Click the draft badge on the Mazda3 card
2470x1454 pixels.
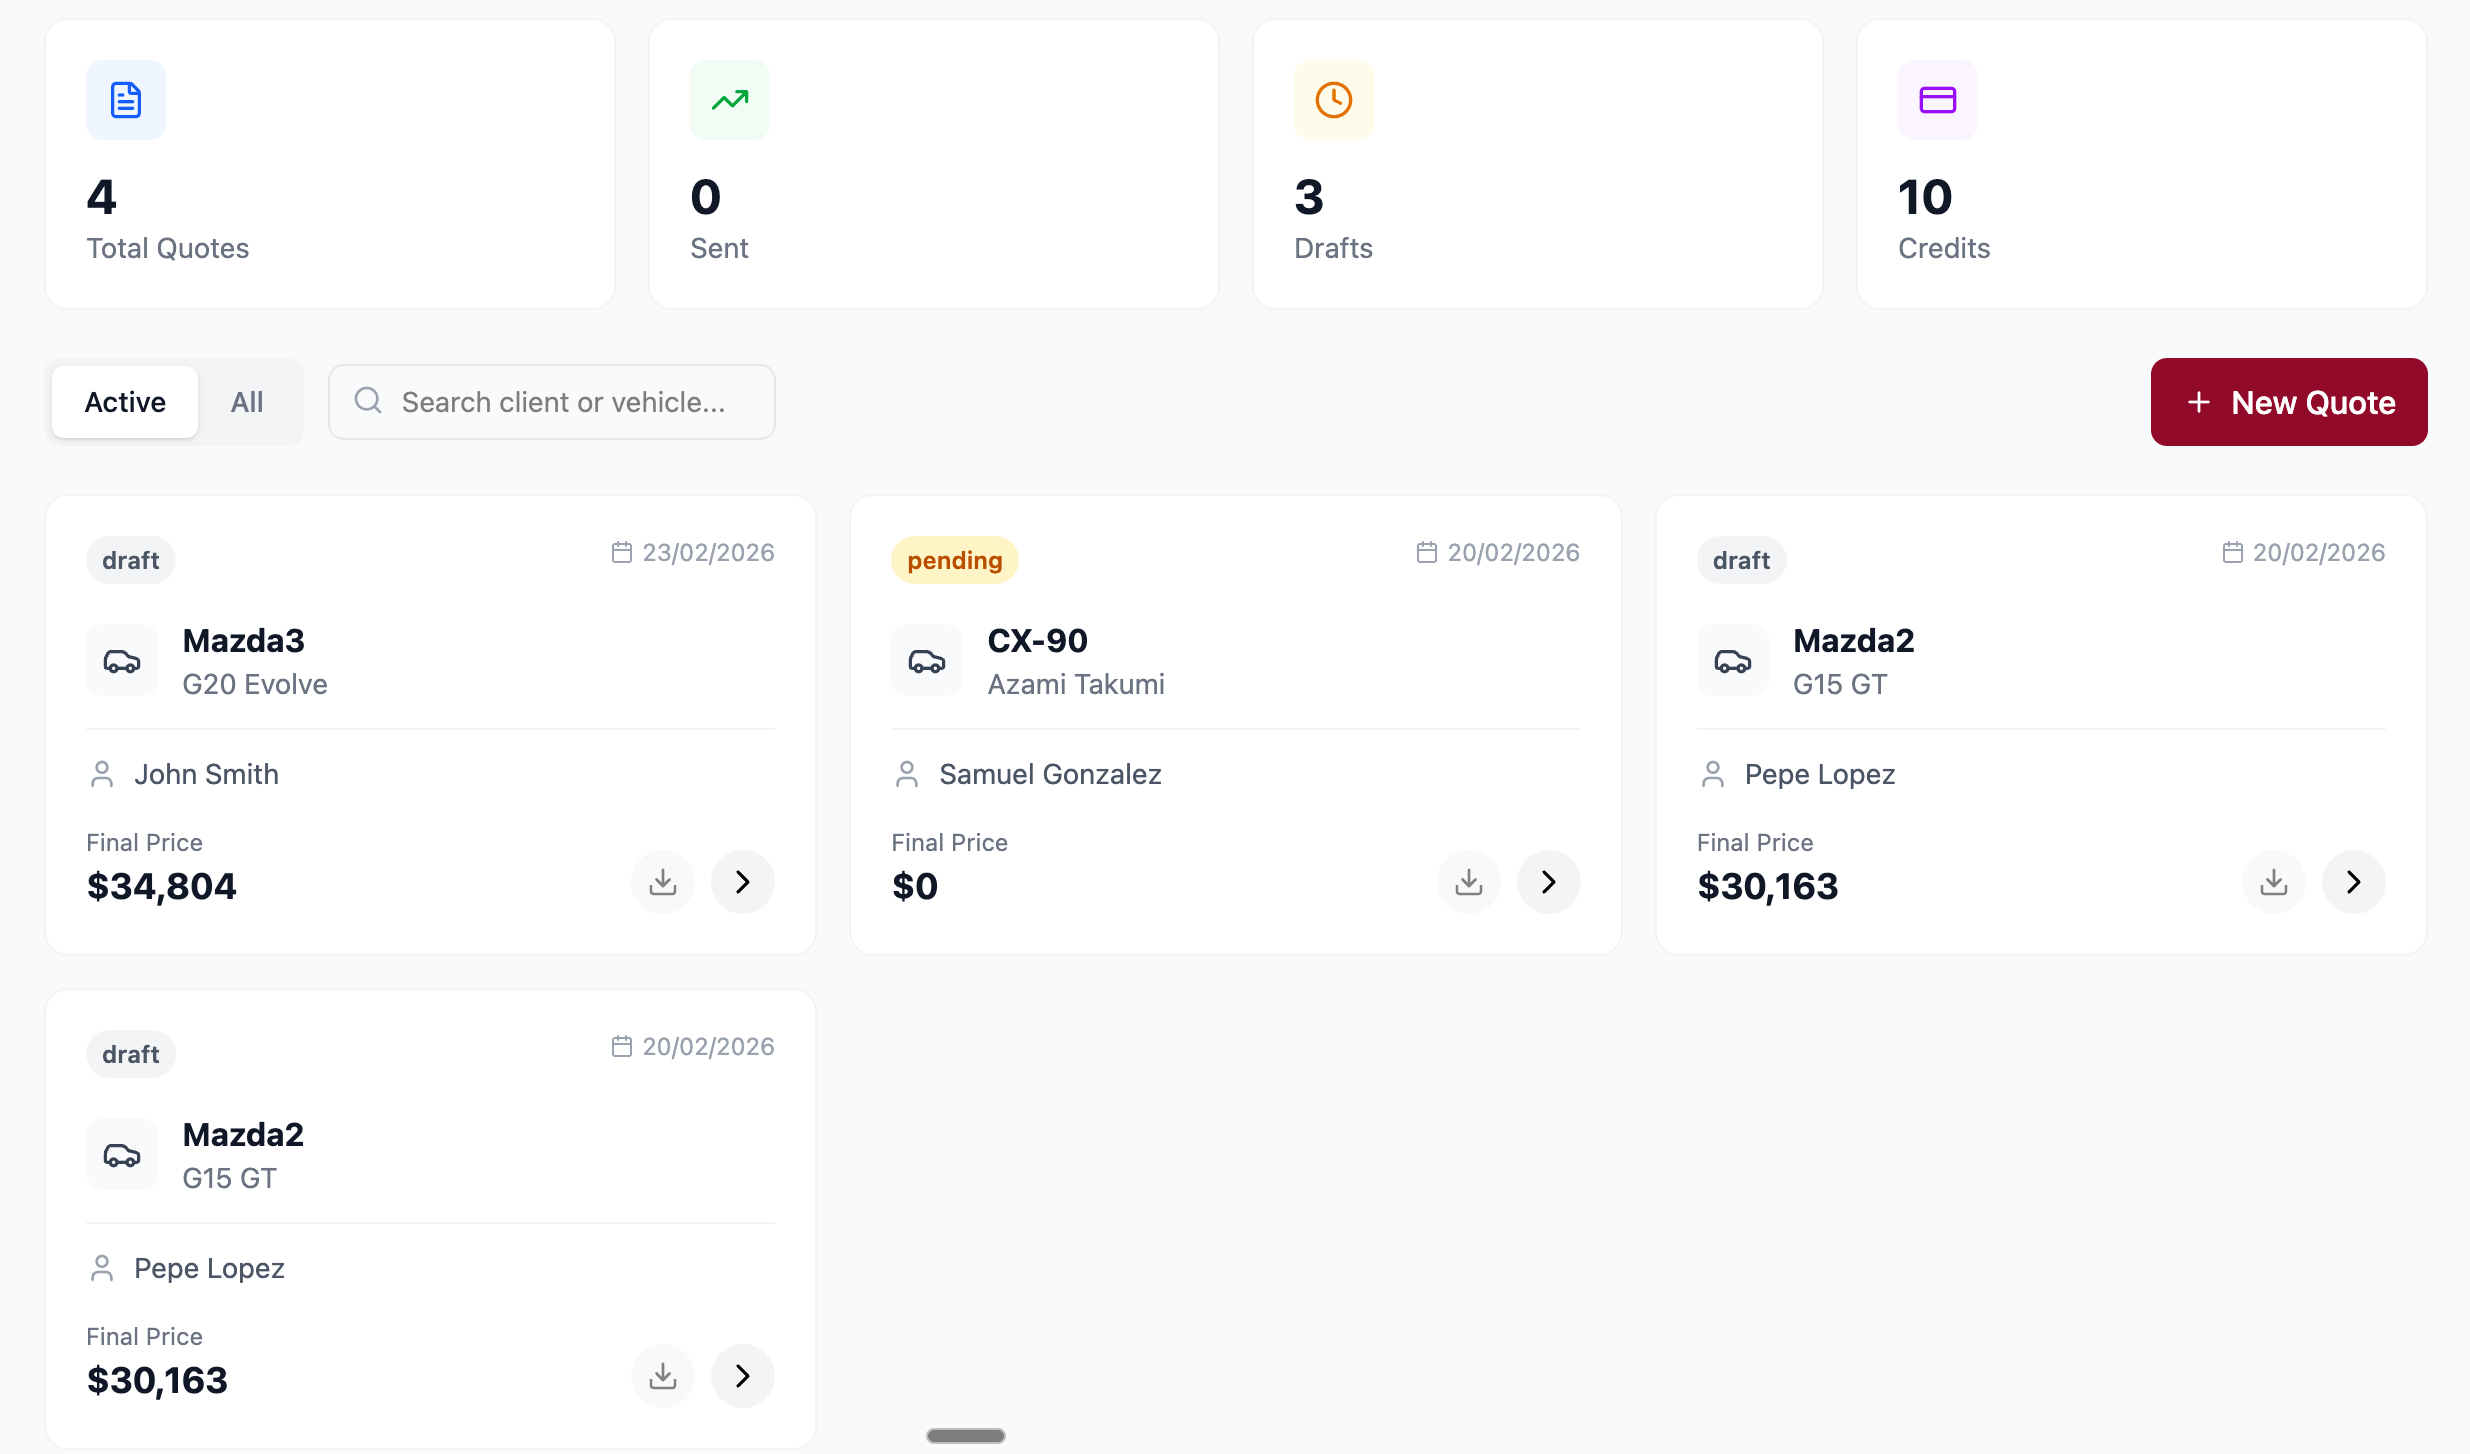click(130, 559)
